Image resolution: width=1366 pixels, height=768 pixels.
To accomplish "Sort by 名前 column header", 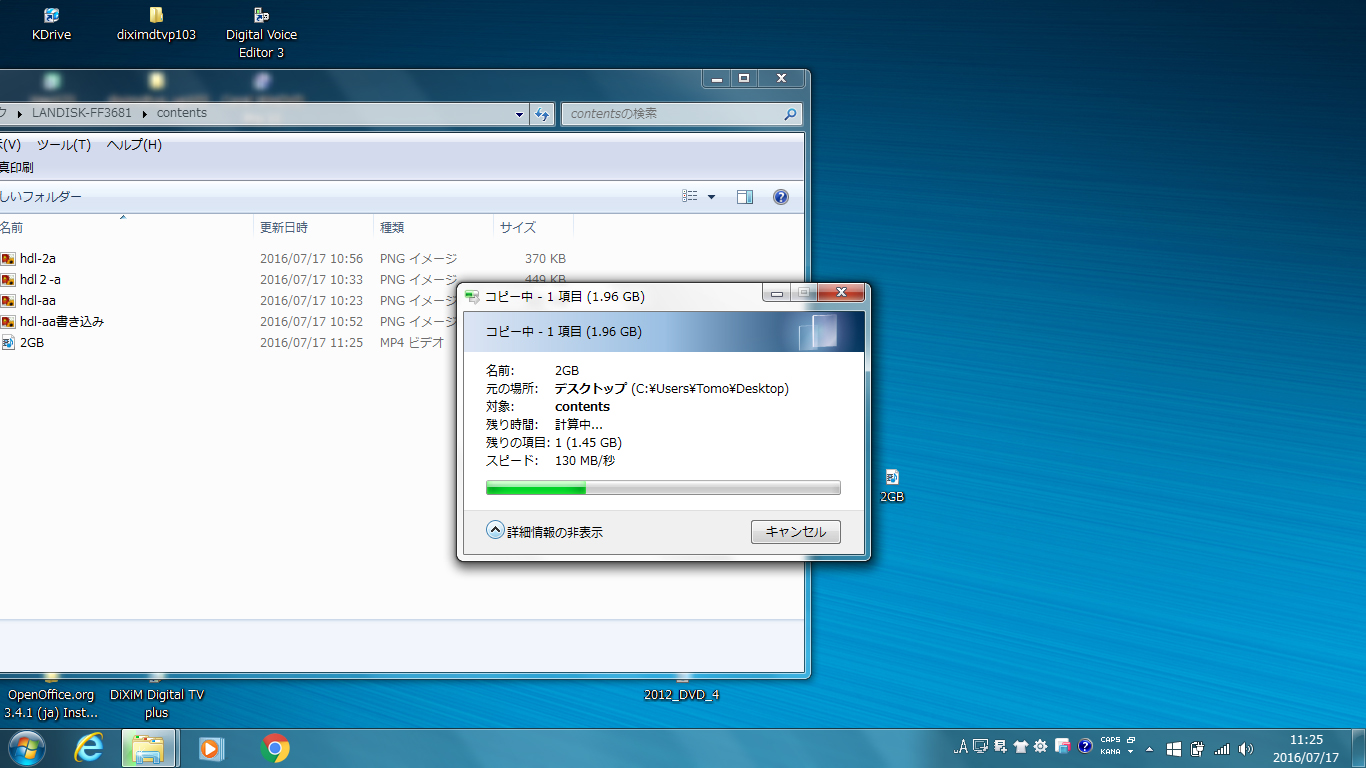I will [x=126, y=227].
